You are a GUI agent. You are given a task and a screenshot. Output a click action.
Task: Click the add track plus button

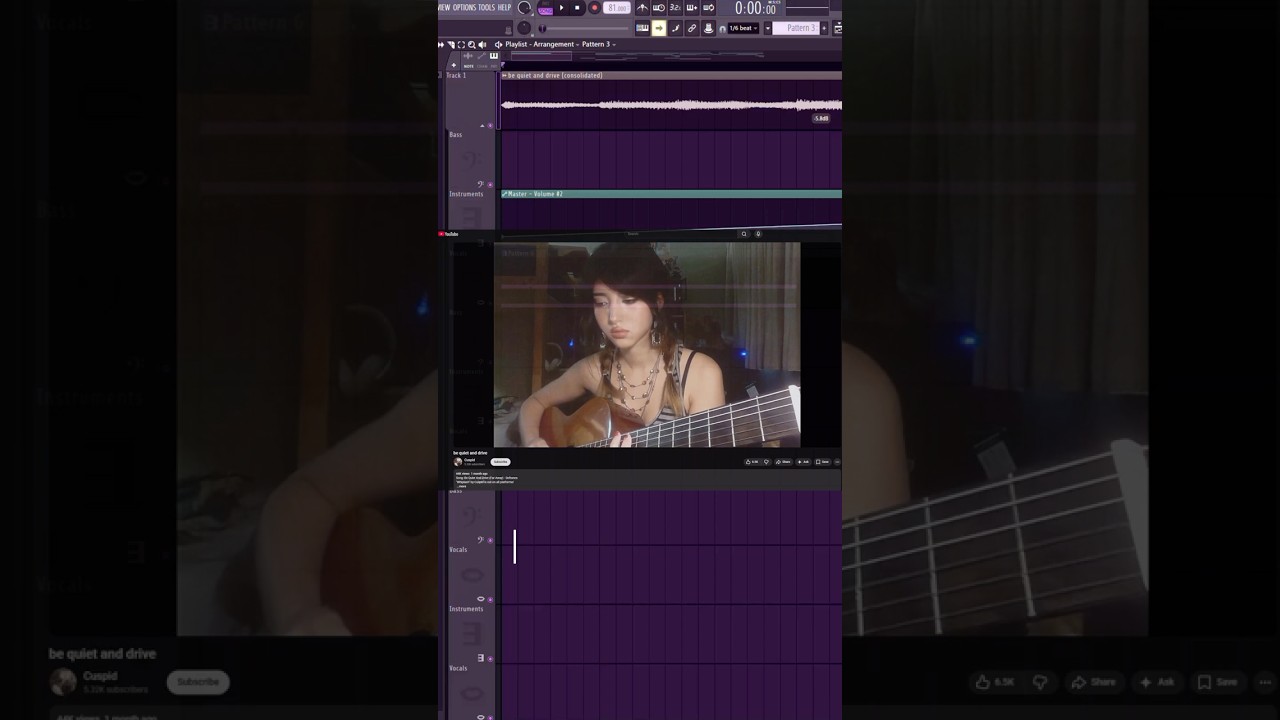pos(454,65)
